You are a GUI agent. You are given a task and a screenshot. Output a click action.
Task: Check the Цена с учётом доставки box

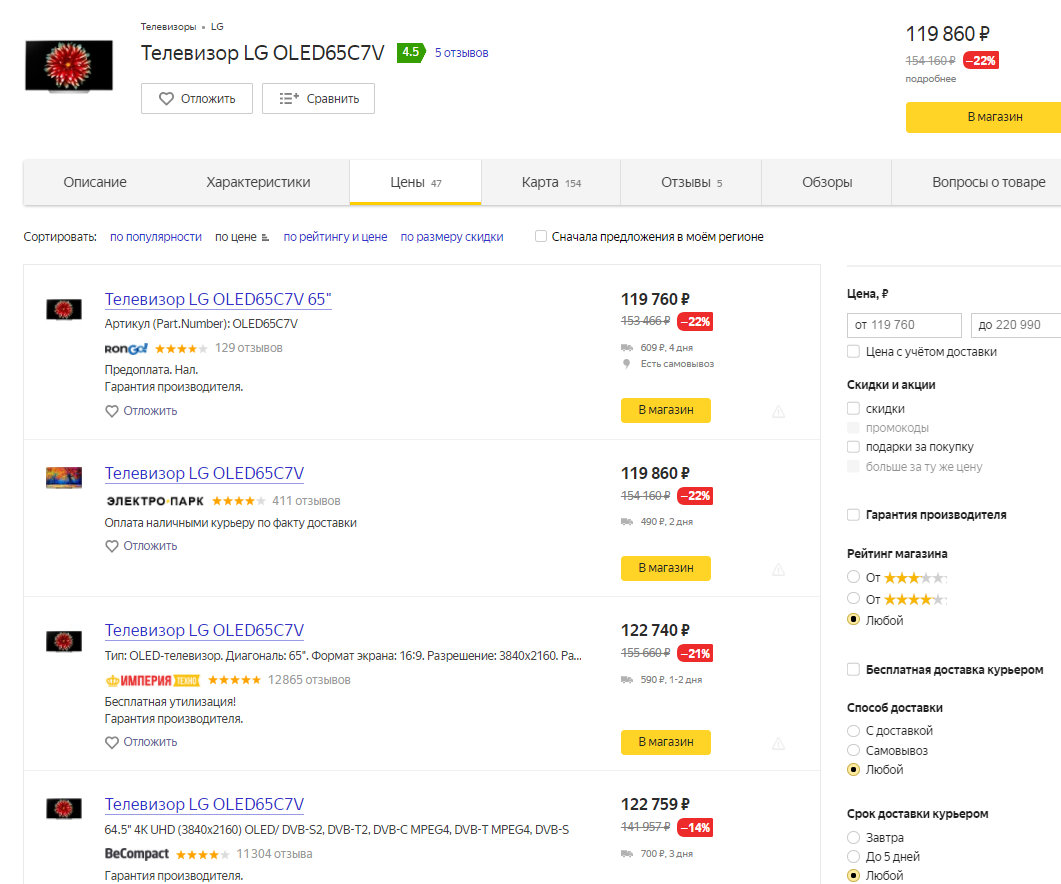tap(853, 352)
